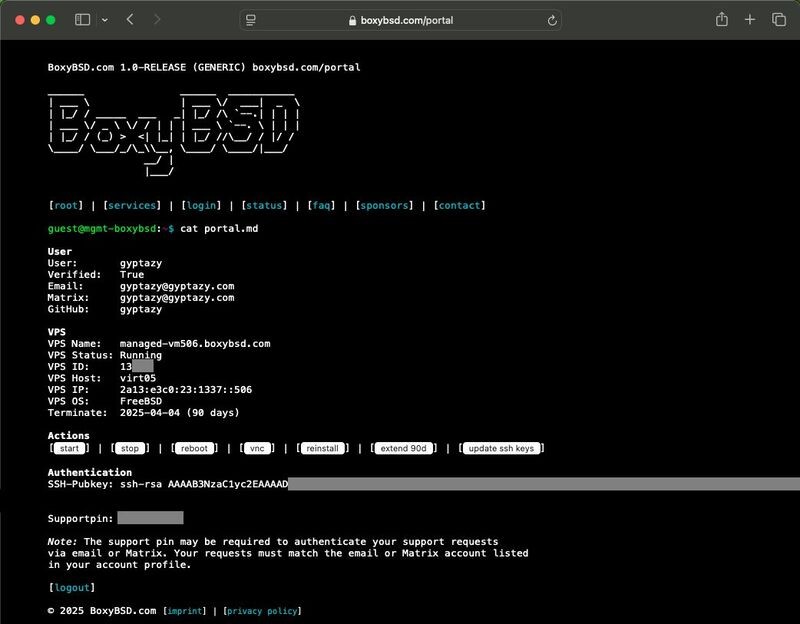The width and height of the screenshot is (800, 624).
Task: Open the imprint link in the footer
Action: pos(184,611)
